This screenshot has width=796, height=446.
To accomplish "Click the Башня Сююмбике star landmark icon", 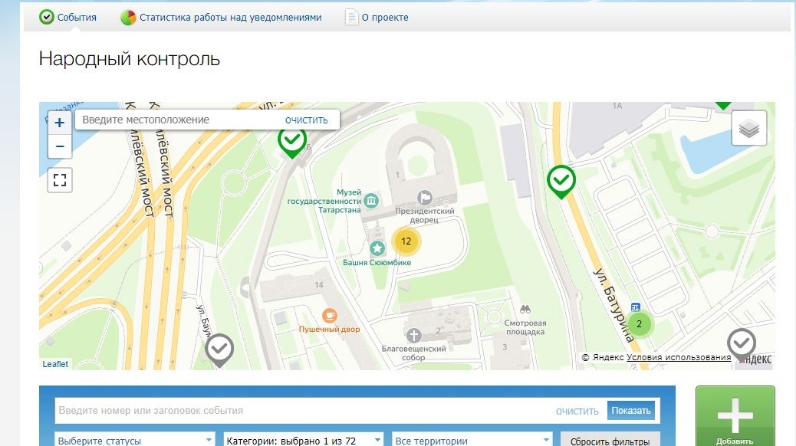I will click(x=377, y=247).
